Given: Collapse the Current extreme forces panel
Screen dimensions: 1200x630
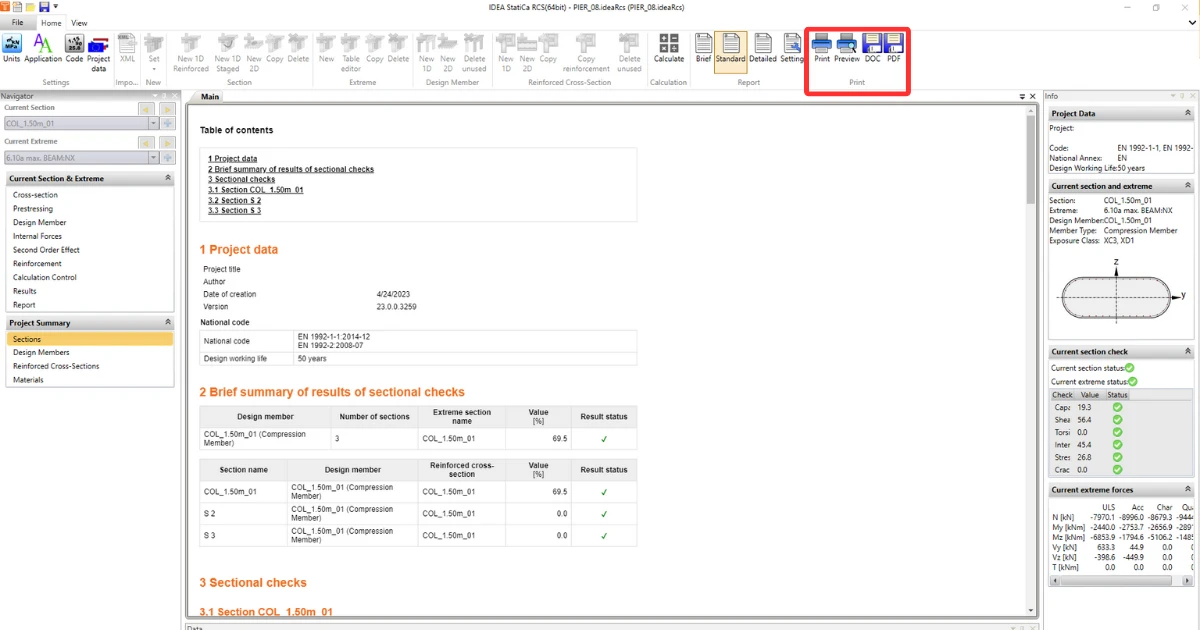Looking at the screenshot, I should [1187, 490].
